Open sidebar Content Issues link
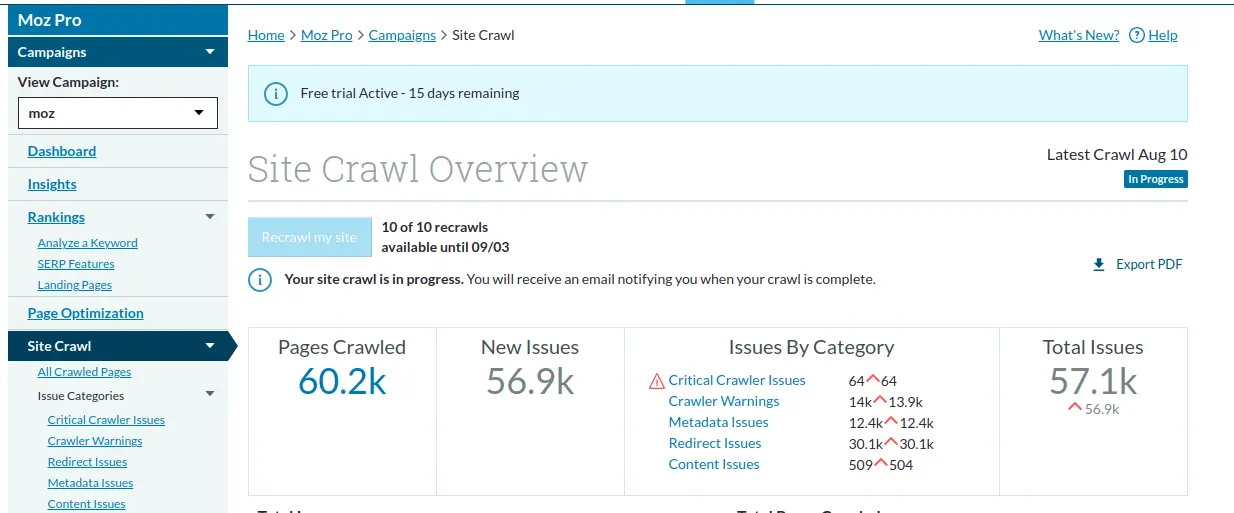 click(87, 504)
